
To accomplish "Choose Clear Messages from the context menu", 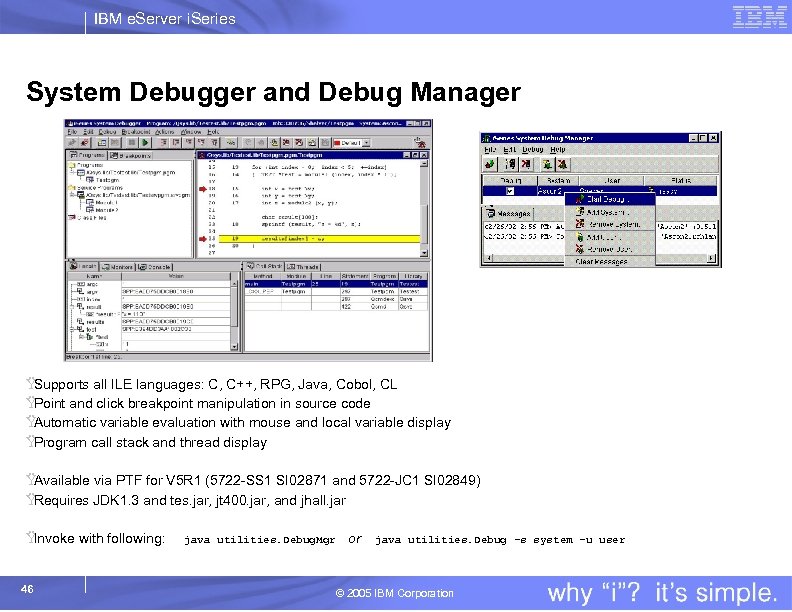I will pyautogui.click(x=610, y=262).
